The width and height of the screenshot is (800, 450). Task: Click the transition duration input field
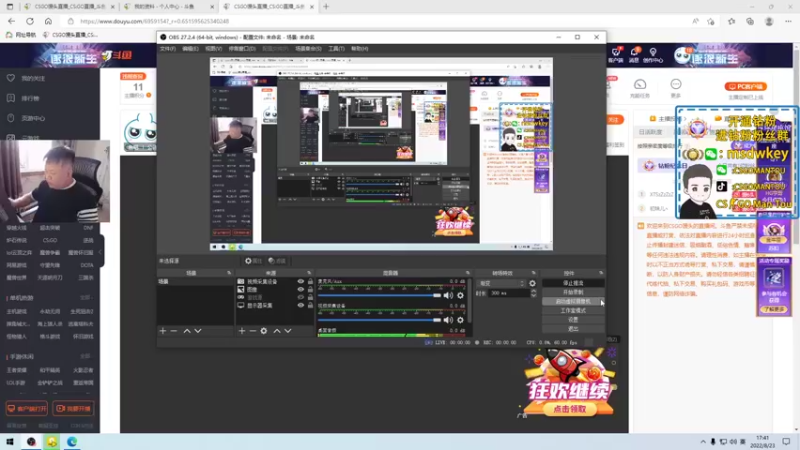coord(508,293)
